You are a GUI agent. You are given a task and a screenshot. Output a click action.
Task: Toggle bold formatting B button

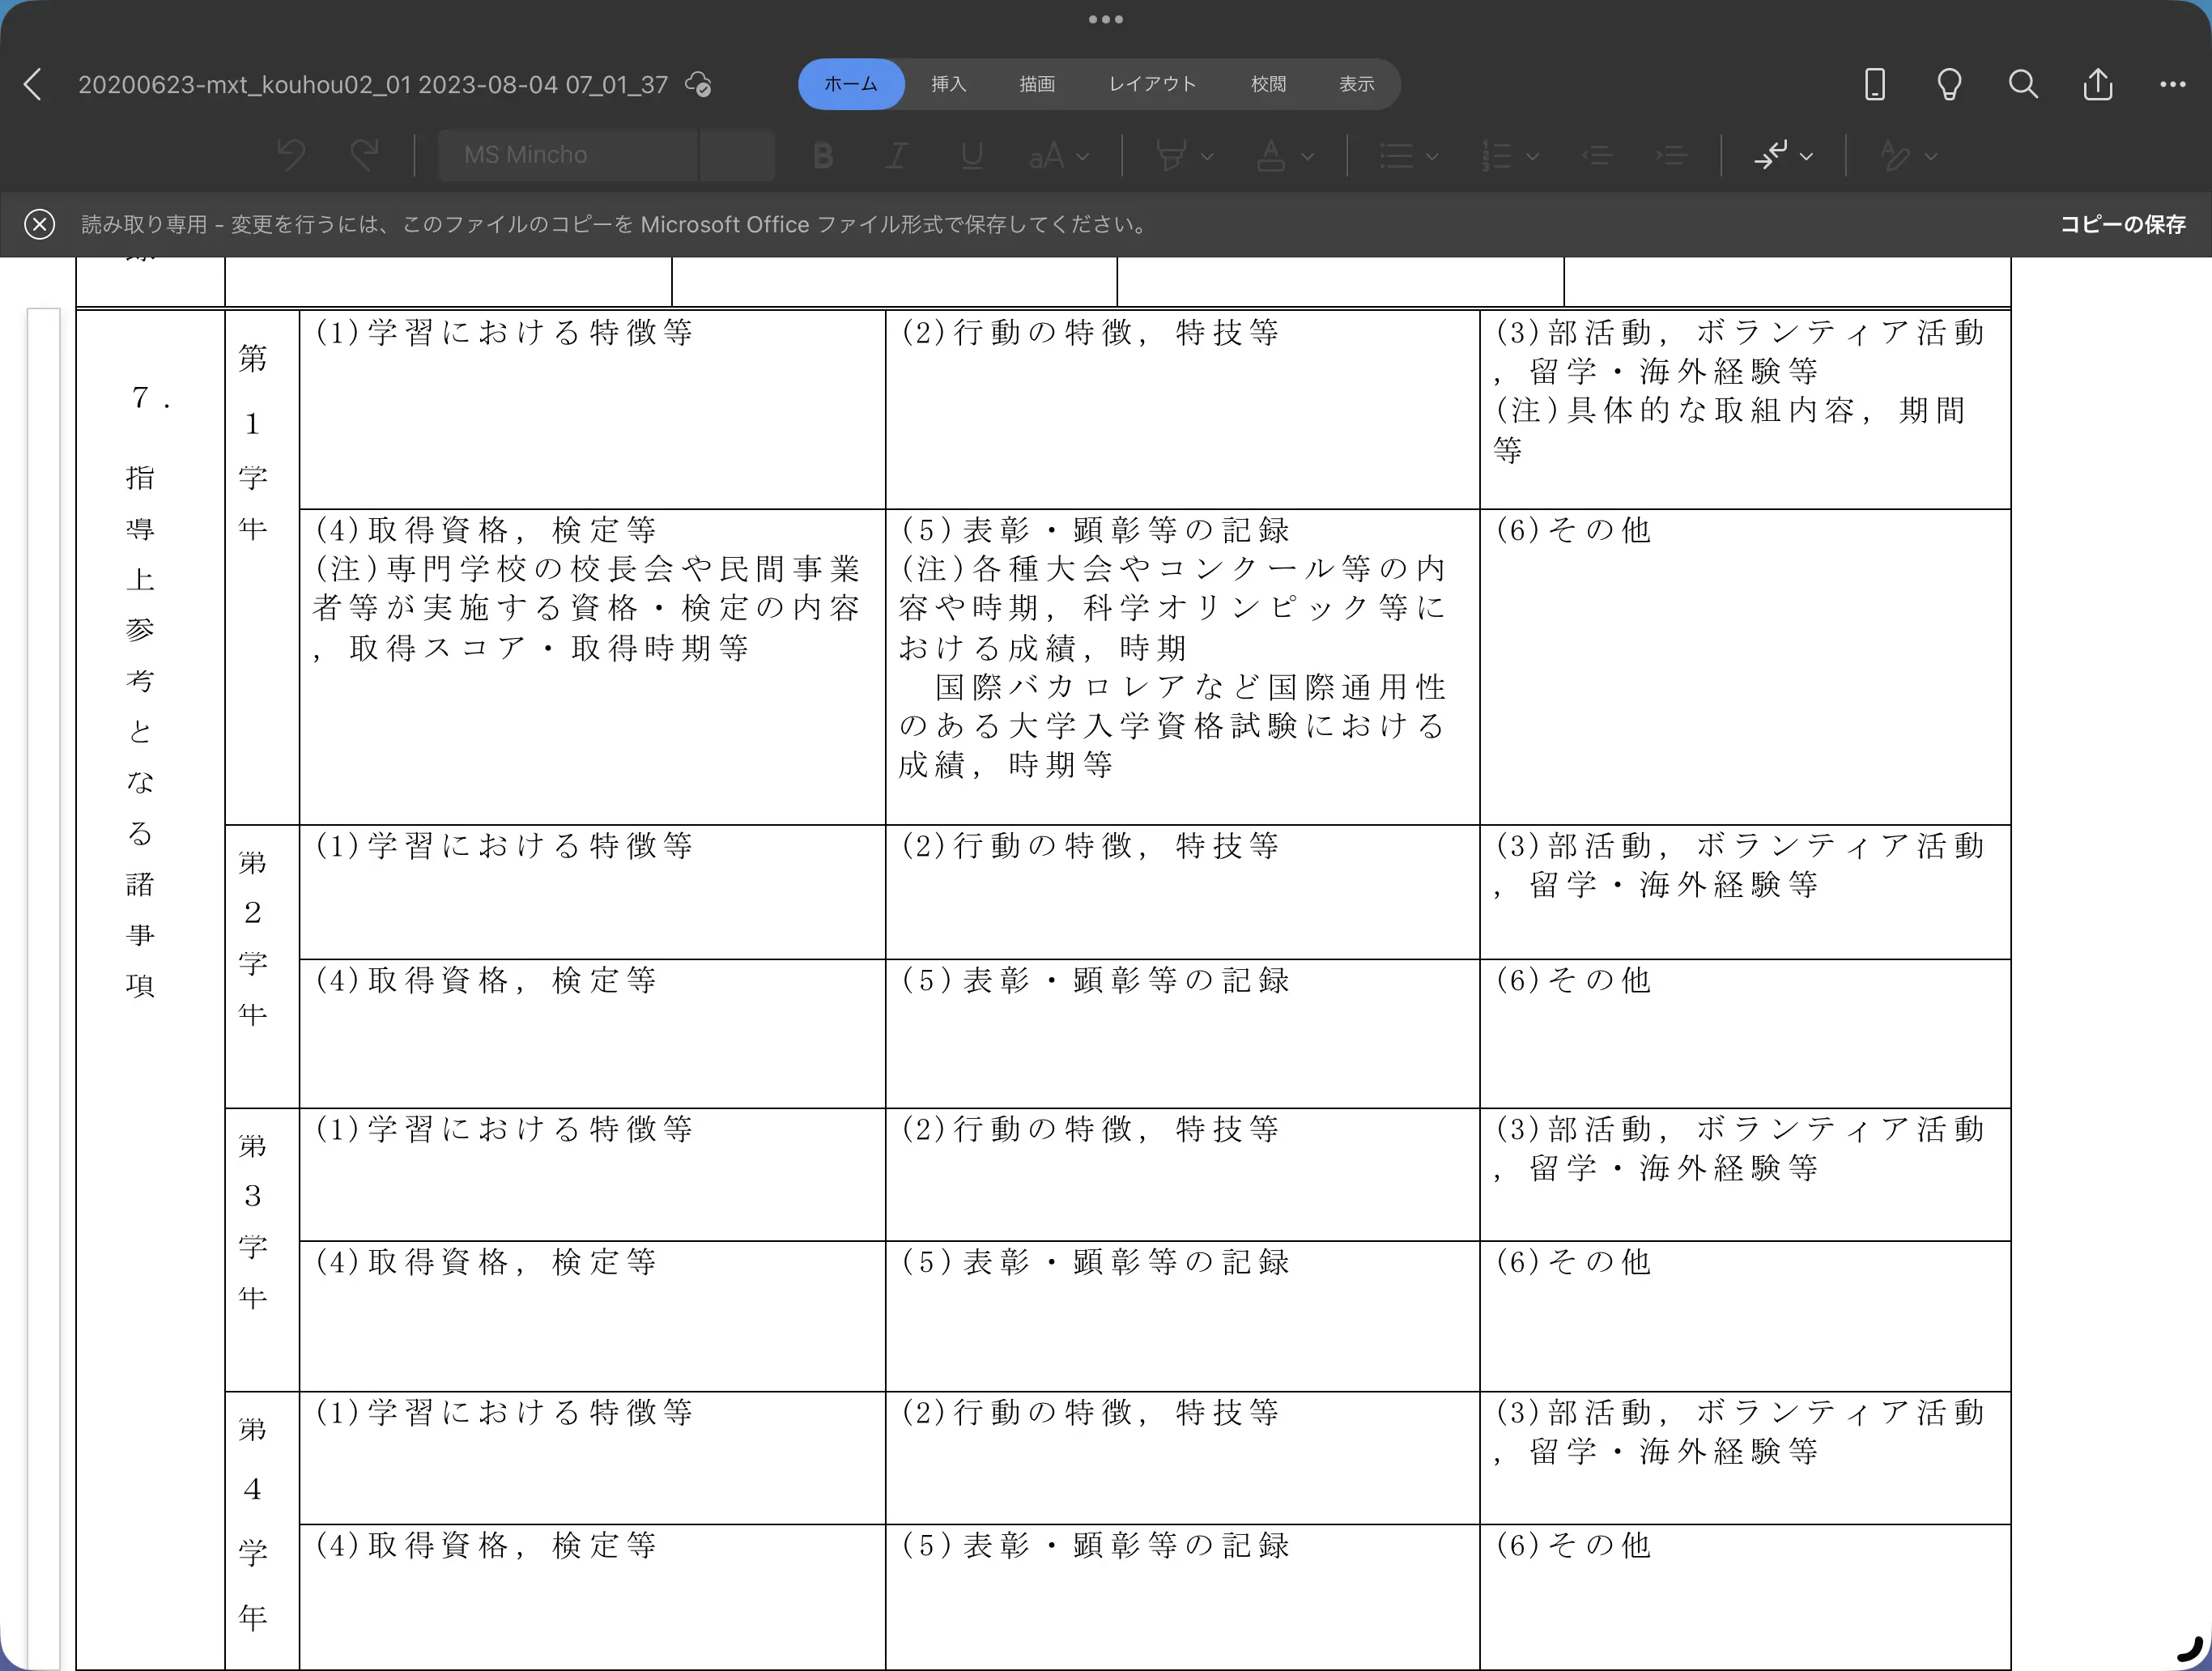[823, 156]
